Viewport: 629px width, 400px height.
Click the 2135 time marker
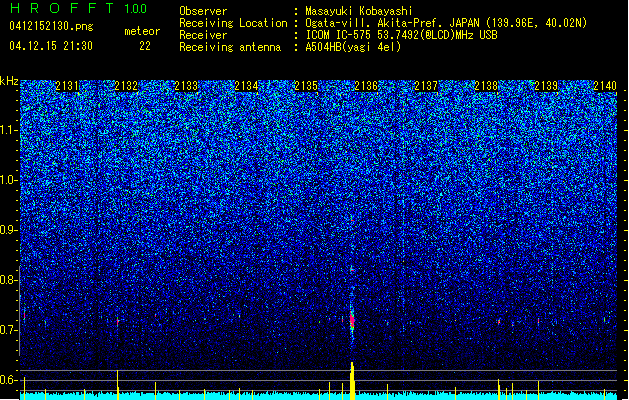[306, 86]
